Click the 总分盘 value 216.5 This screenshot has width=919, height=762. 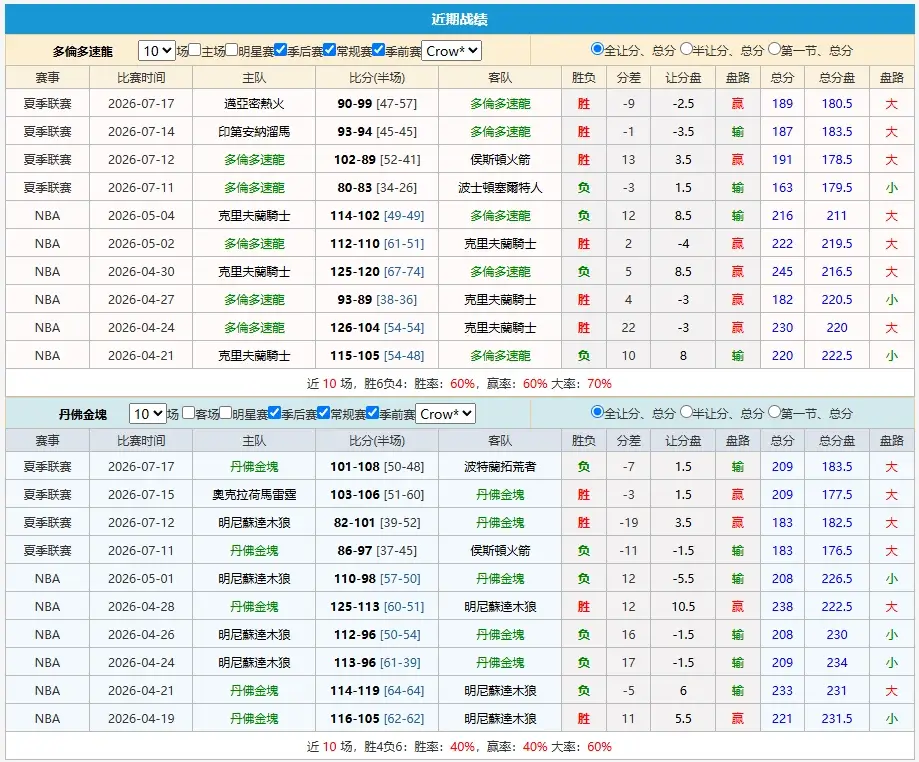pos(837,271)
